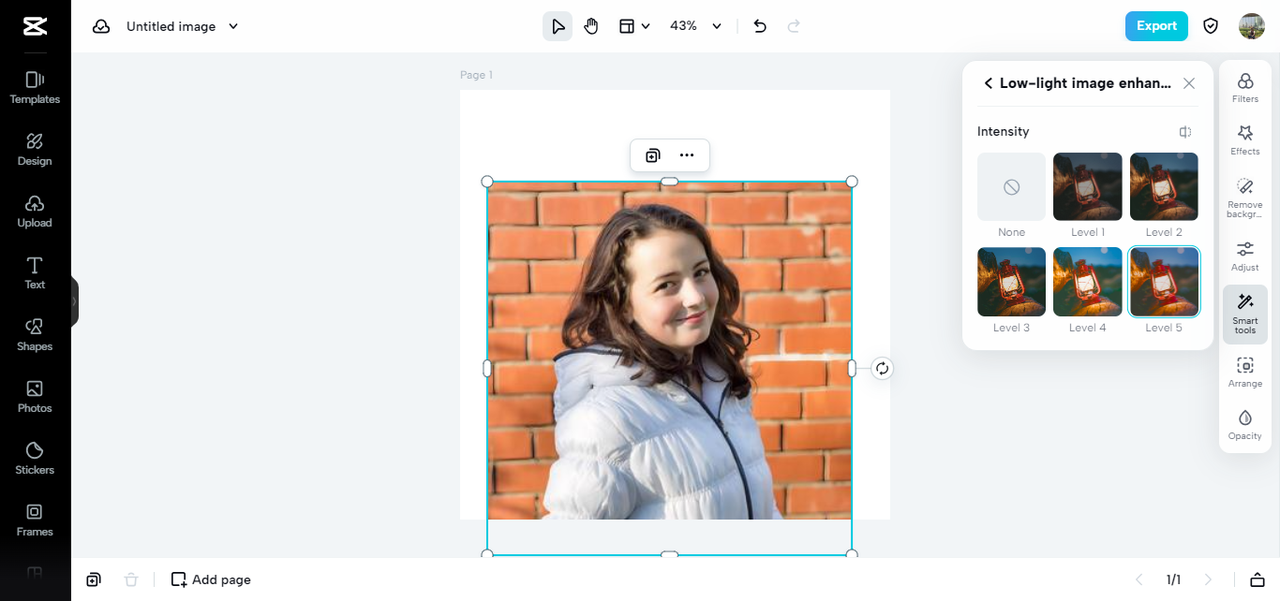The image size is (1280, 601).
Task: Click the 1/1 page indicator
Action: tap(1173, 580)
